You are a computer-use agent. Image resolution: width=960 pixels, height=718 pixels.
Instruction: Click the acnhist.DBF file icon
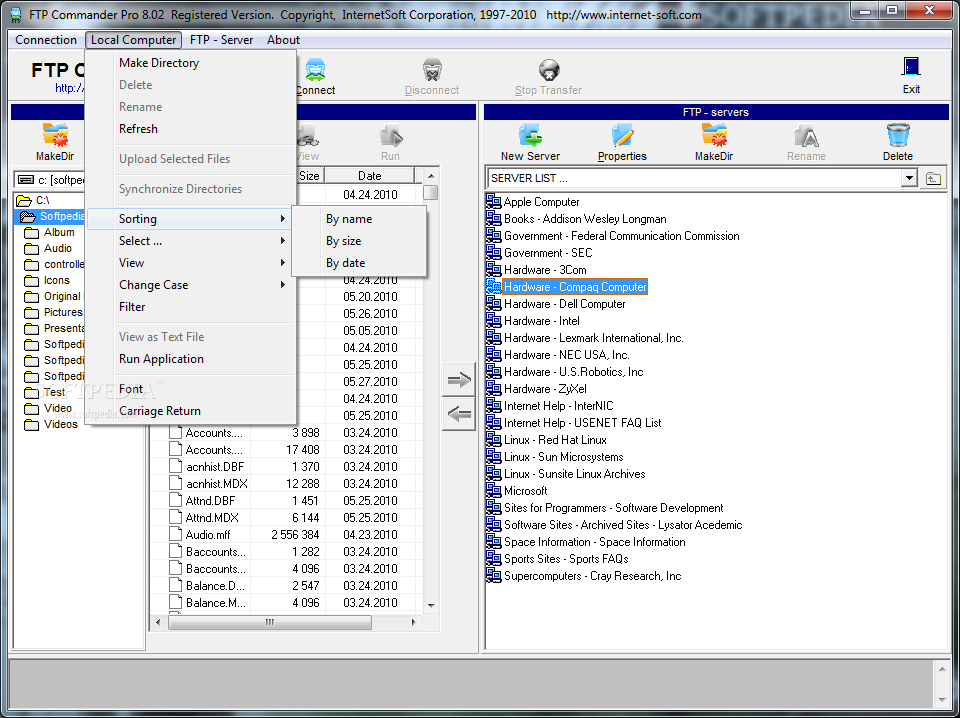click(x=176, y=466)
